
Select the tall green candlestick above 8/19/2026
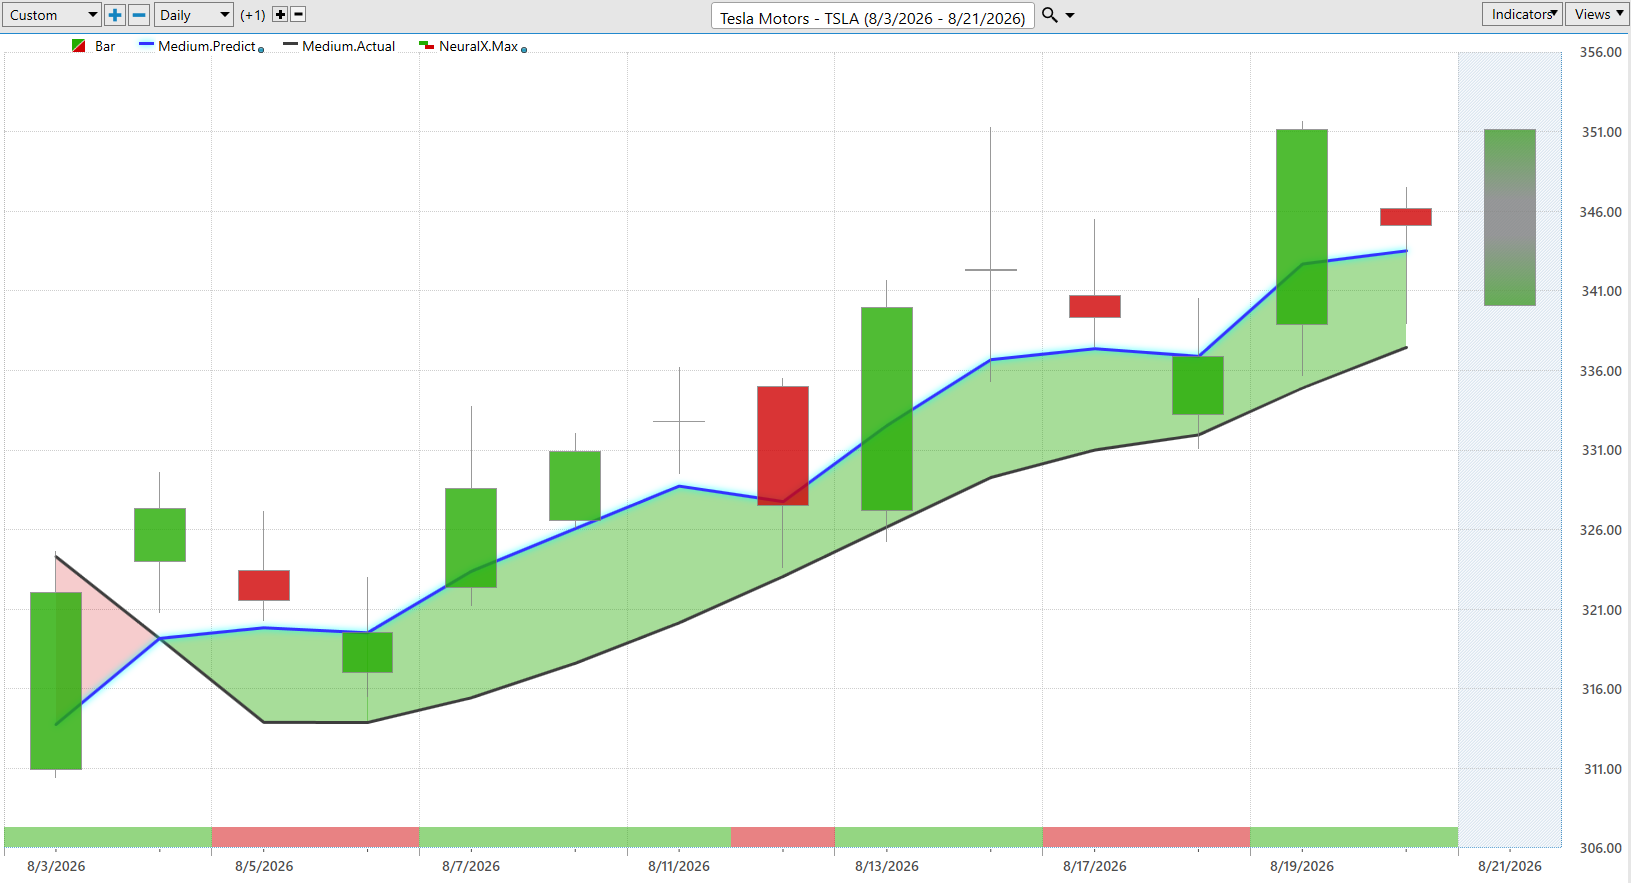point(1302,227)
